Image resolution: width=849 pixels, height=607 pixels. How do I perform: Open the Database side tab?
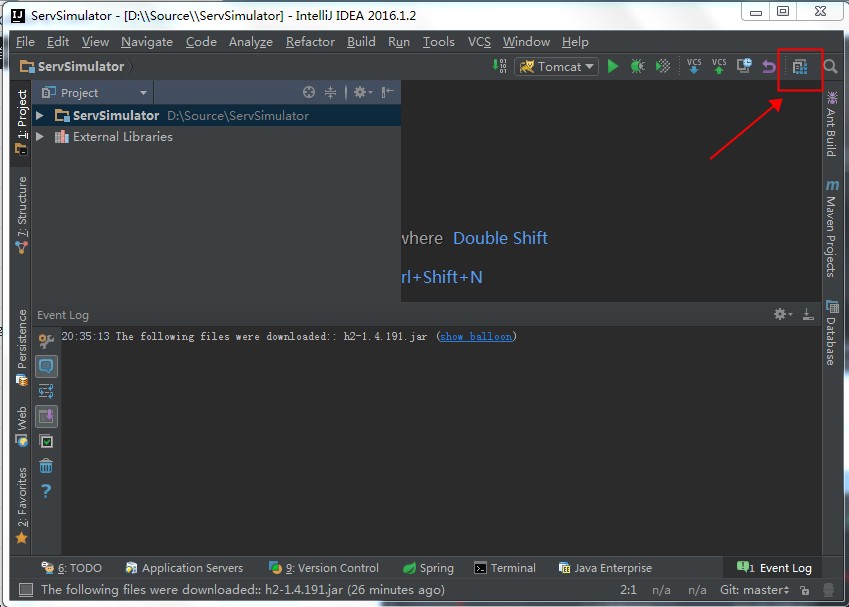[832, 332]
